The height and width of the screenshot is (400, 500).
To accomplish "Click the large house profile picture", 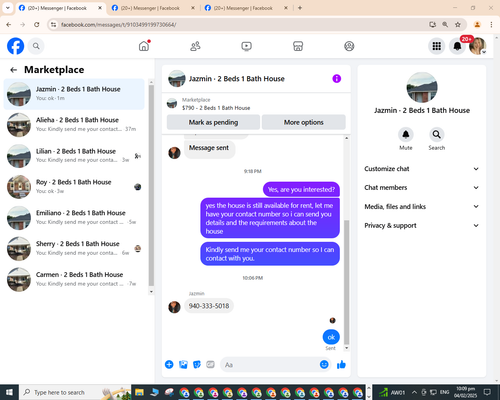I will tap(422, 87).
